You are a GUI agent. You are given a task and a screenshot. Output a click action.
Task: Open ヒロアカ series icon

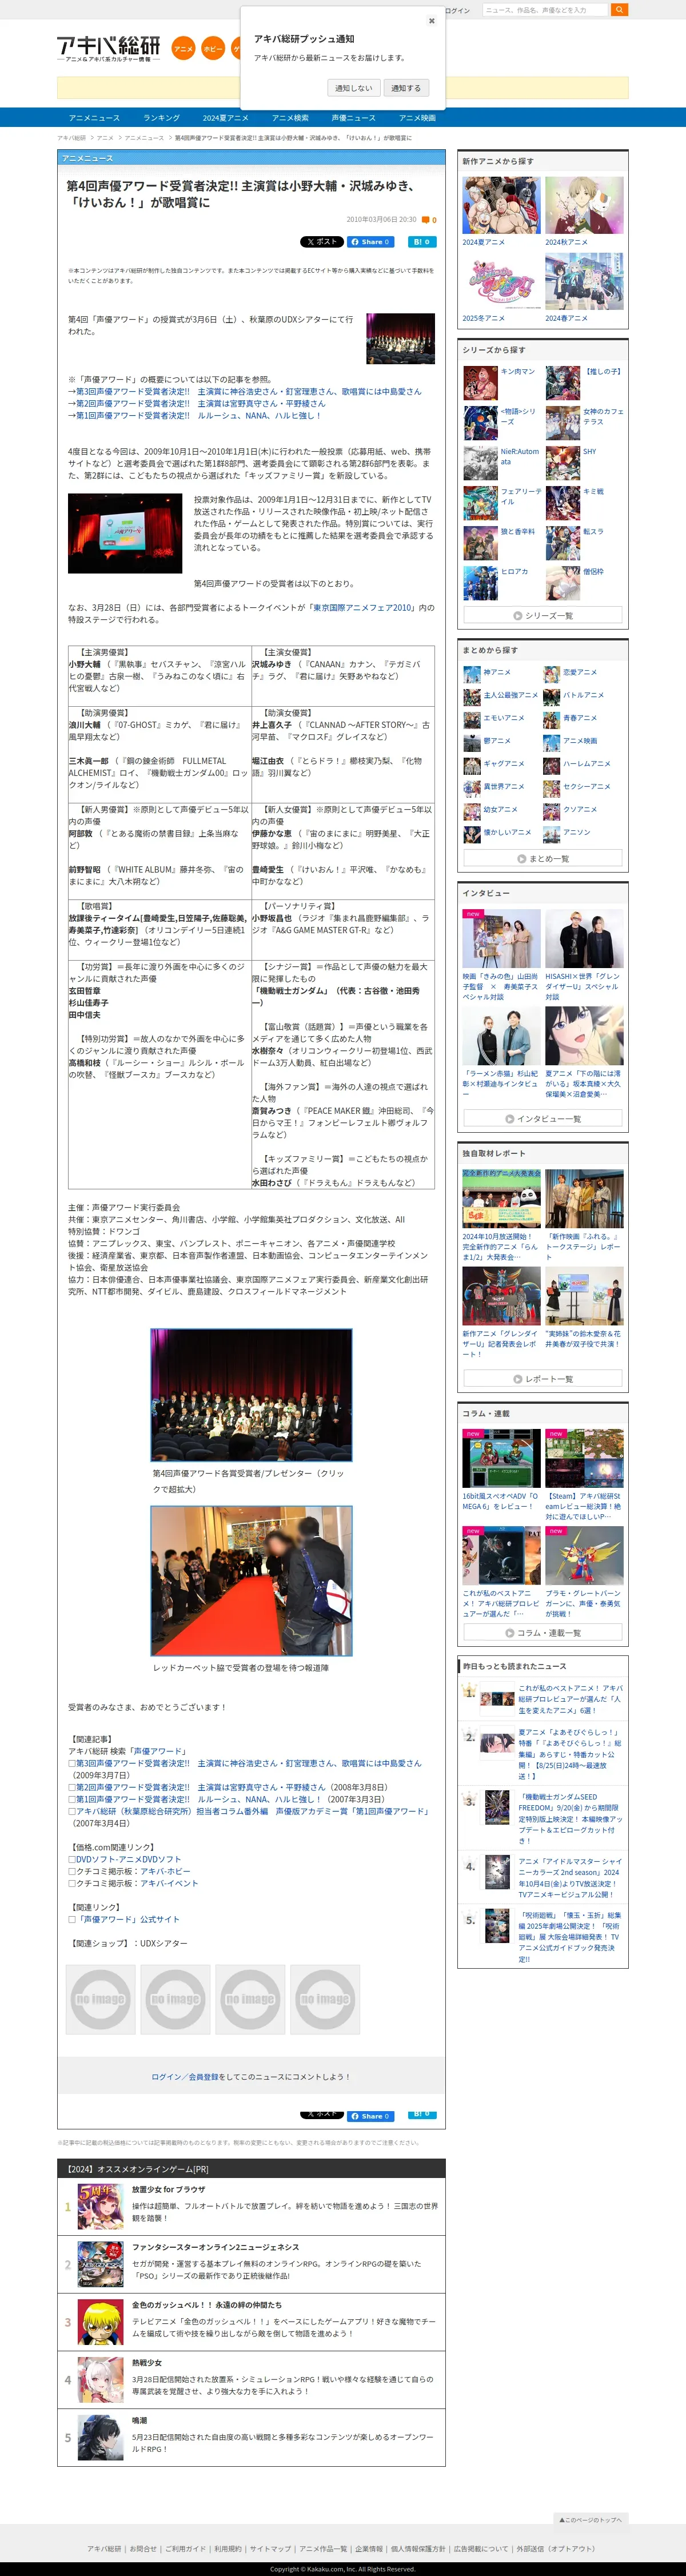[481, 583]
